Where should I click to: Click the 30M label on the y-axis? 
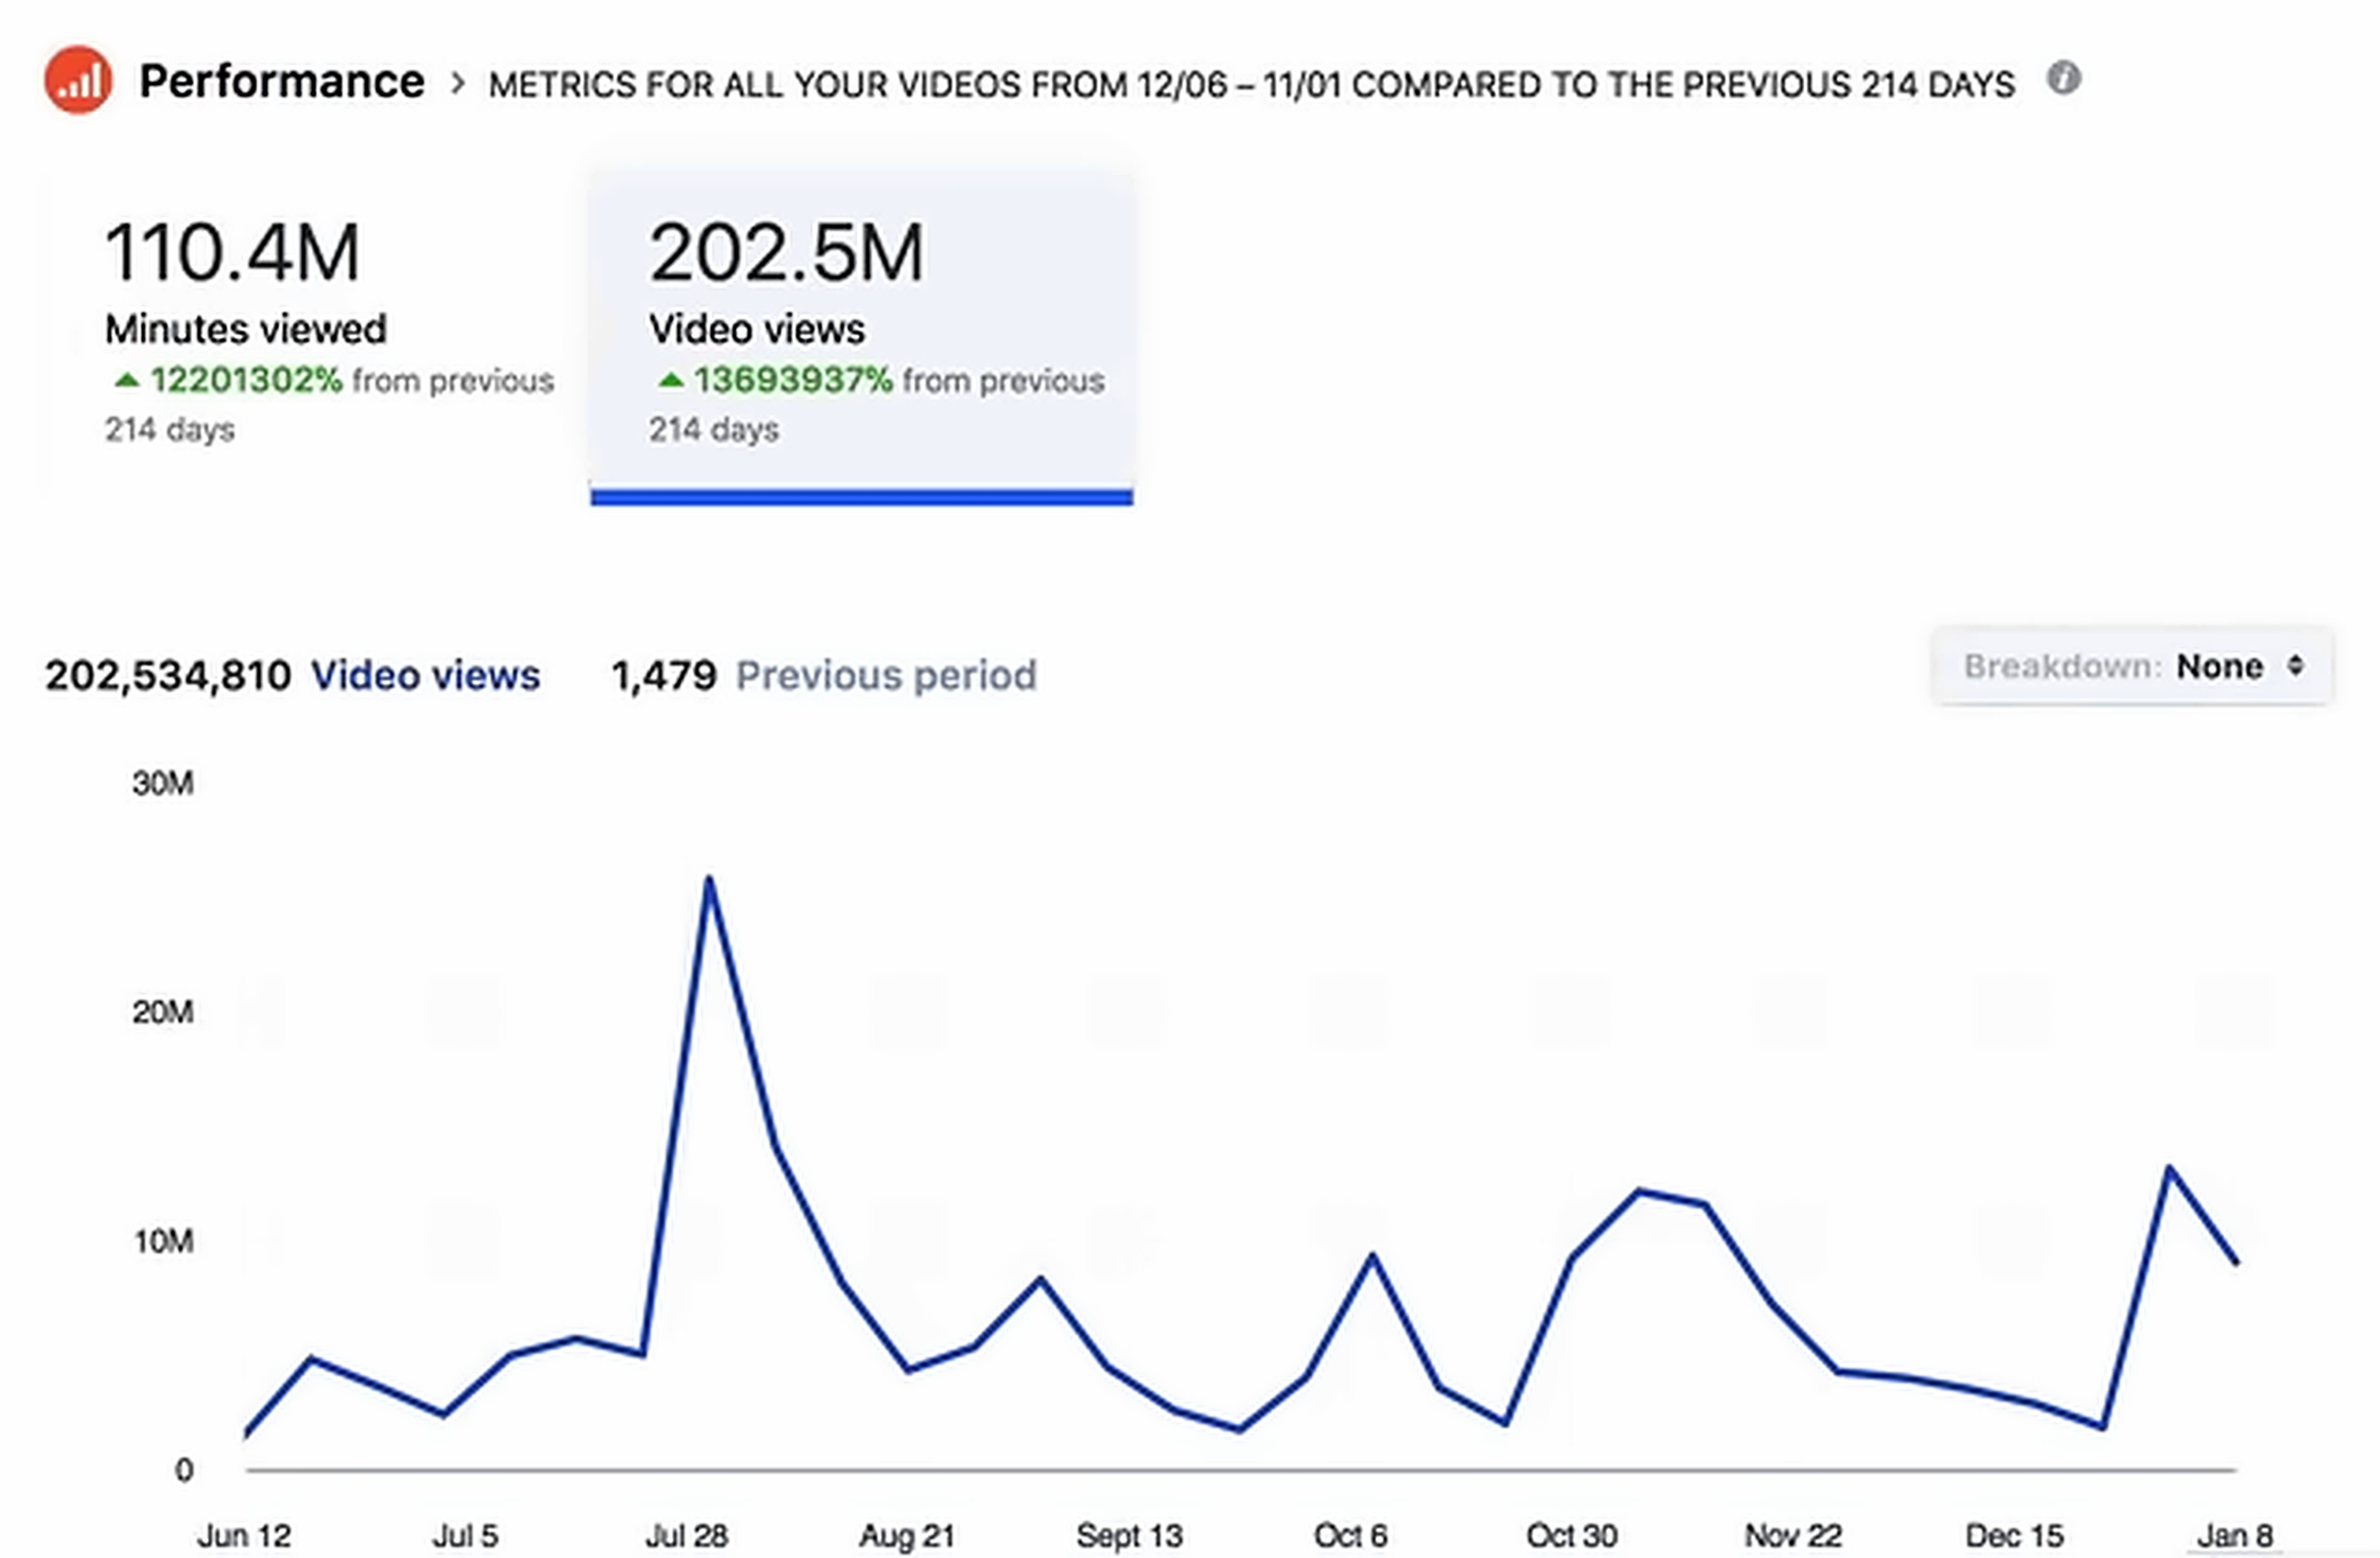(x=163, y=783)
